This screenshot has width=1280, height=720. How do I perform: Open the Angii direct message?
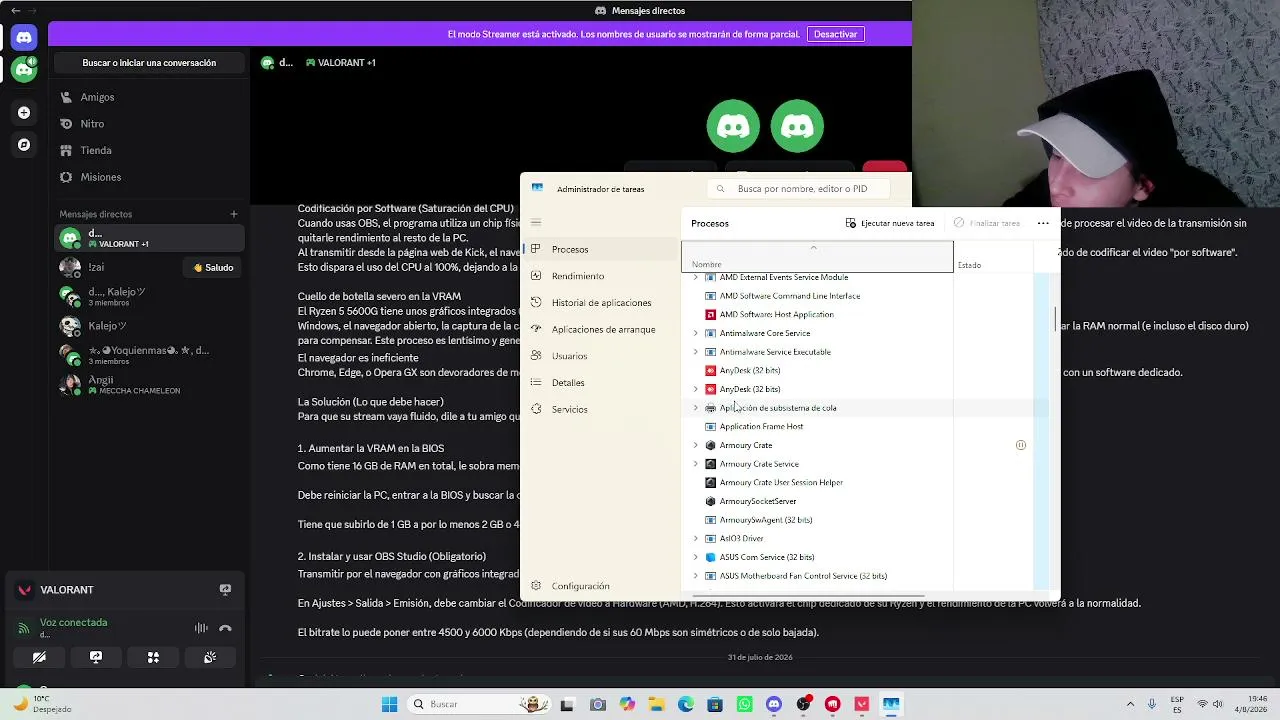149,385
